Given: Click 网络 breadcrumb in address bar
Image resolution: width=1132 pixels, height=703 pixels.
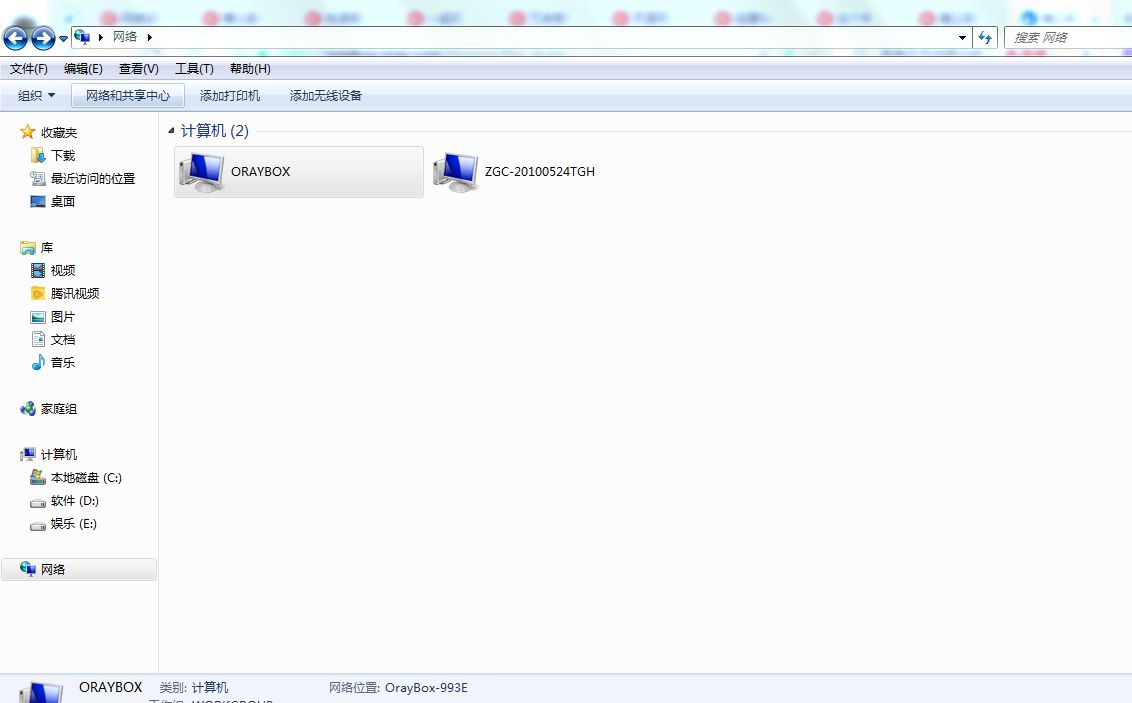Looking at the screenshot, I should [125, 37].
